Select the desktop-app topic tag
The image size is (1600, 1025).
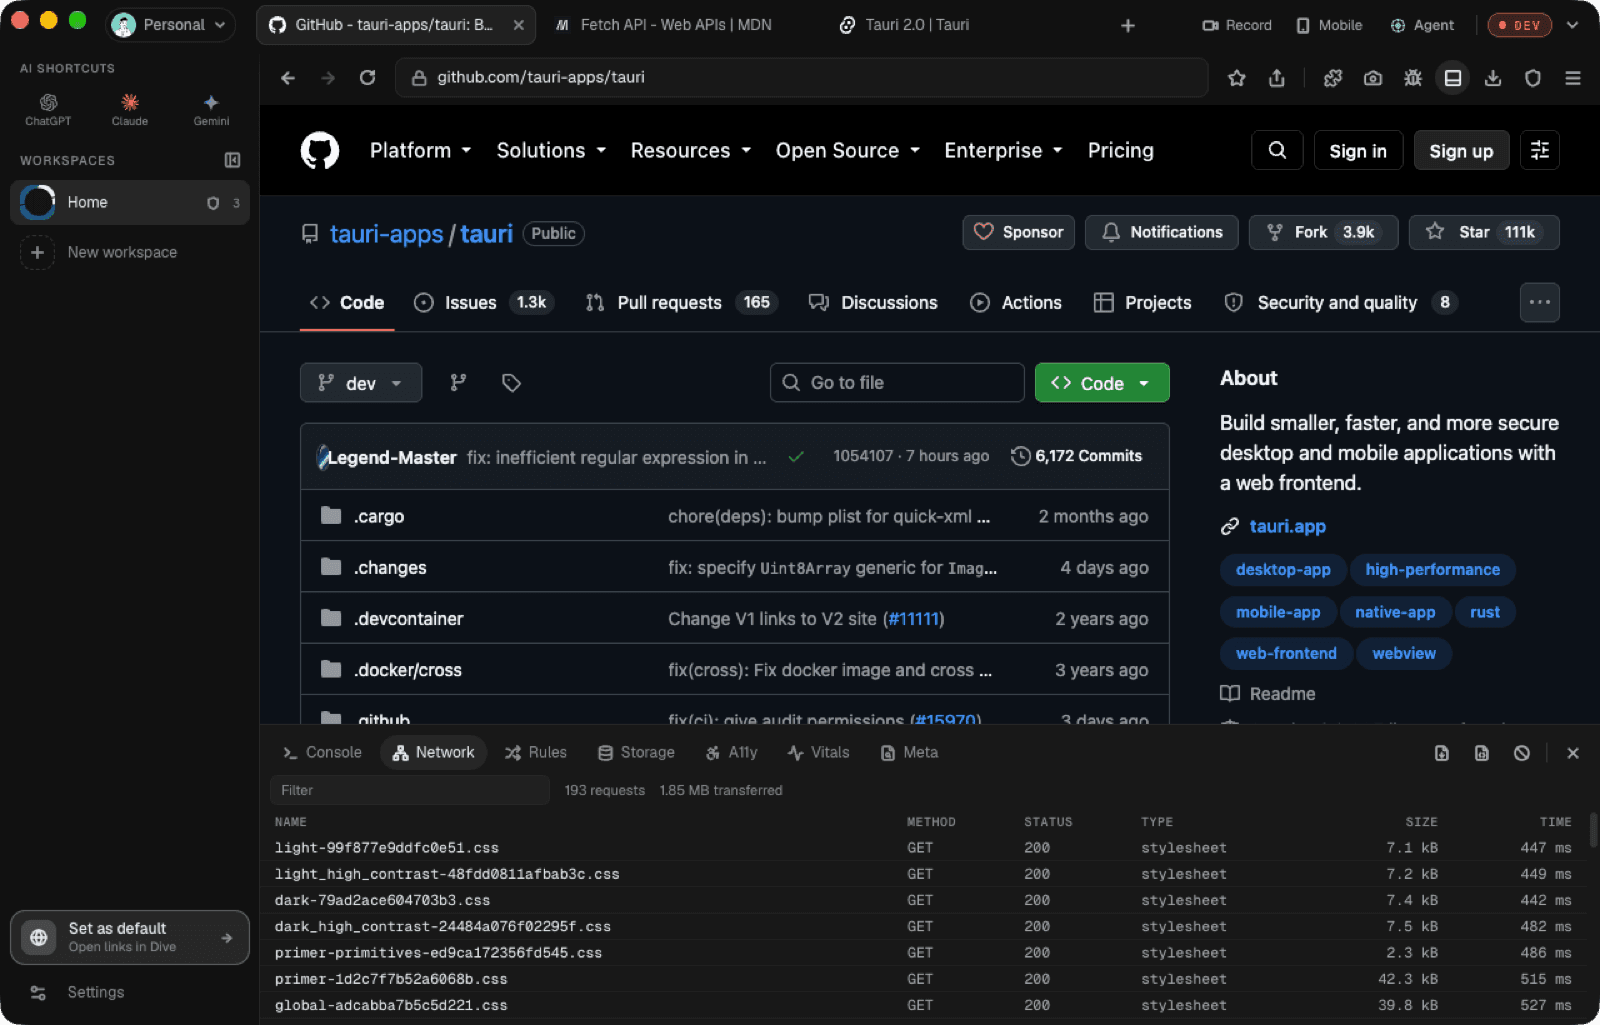(1283, 570)
